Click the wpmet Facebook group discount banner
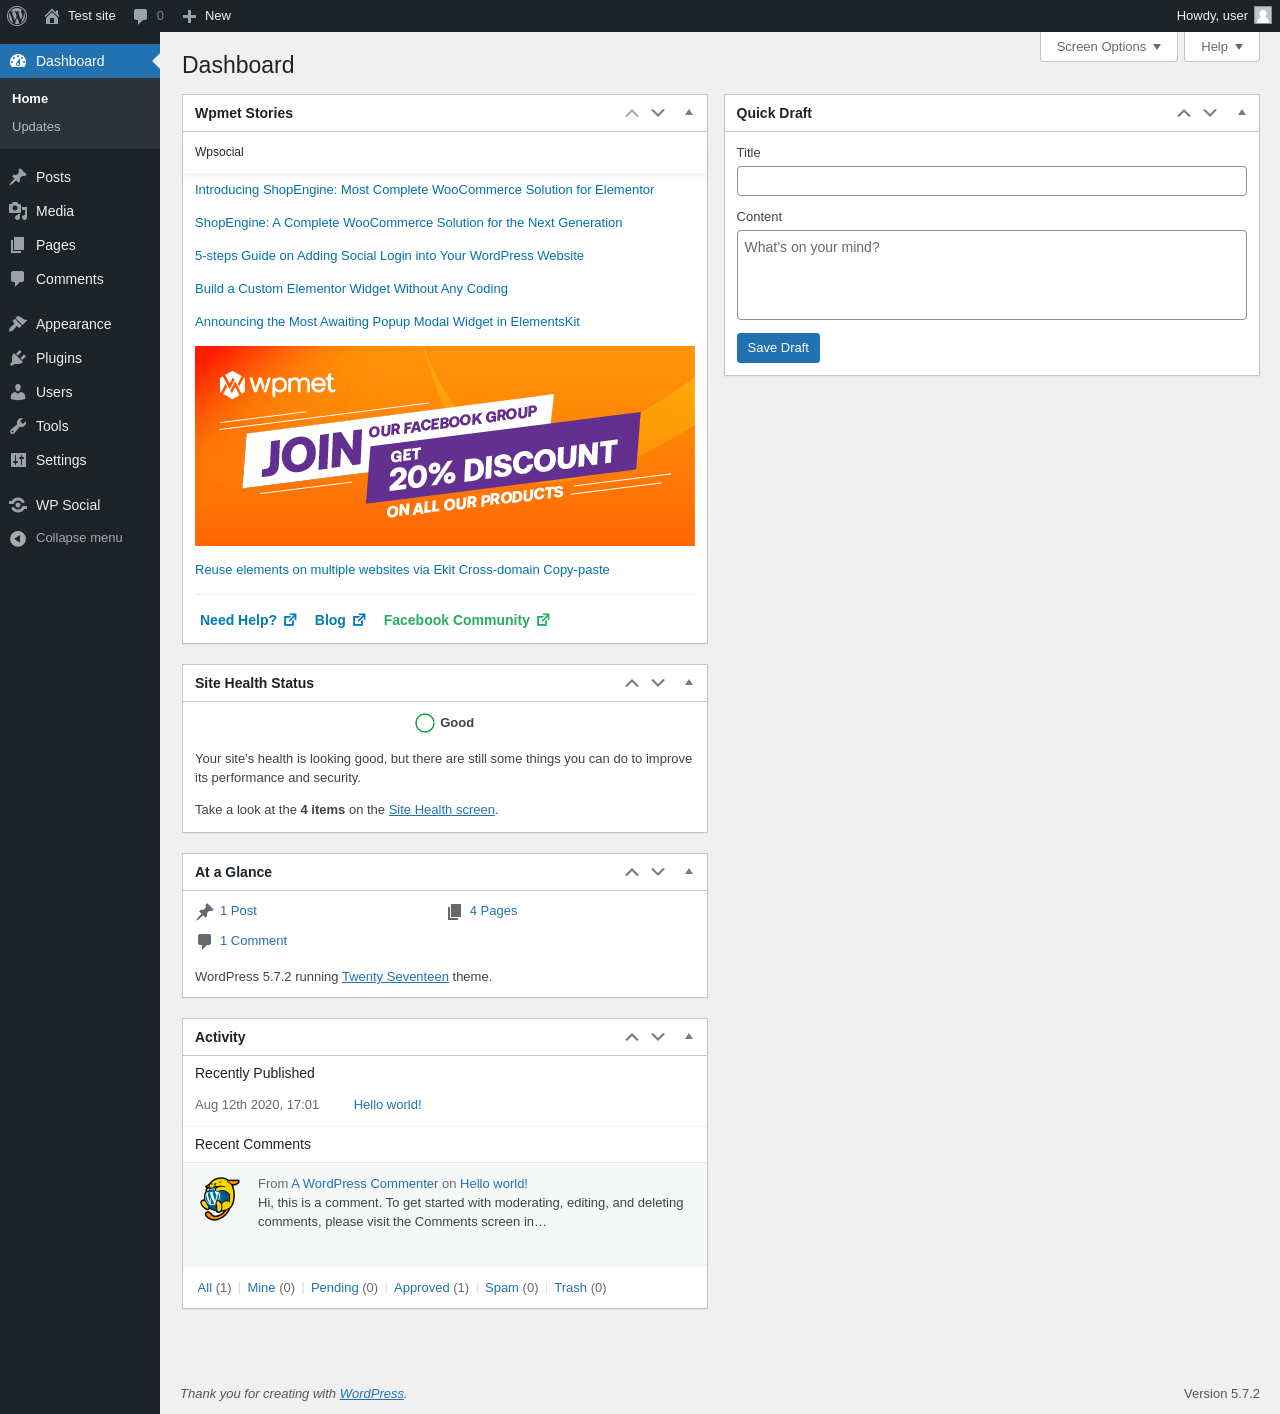 click(x=445, y=446)
